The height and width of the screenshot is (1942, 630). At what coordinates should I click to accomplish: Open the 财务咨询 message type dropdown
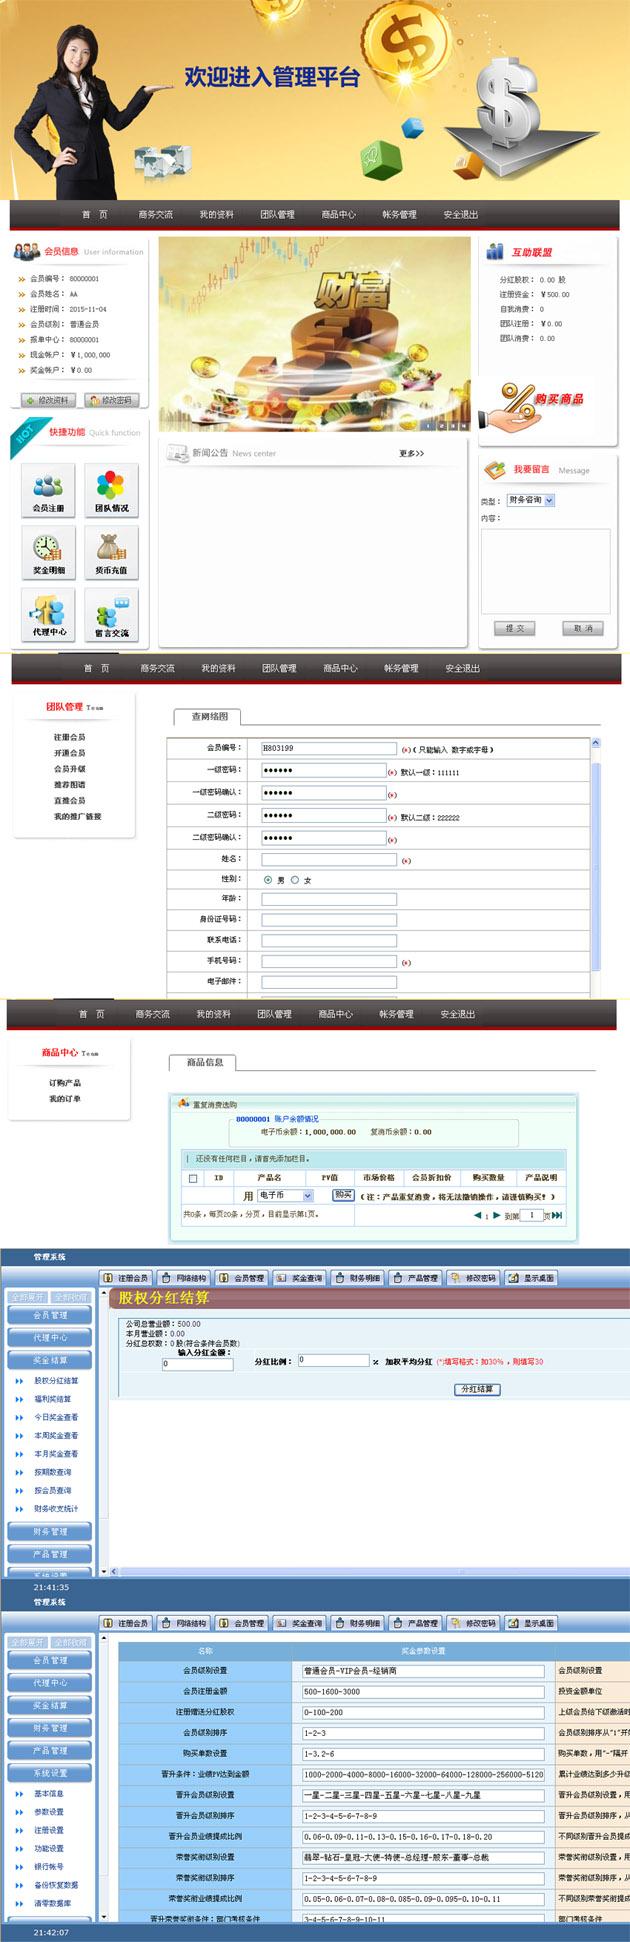[x=531, y=500]
